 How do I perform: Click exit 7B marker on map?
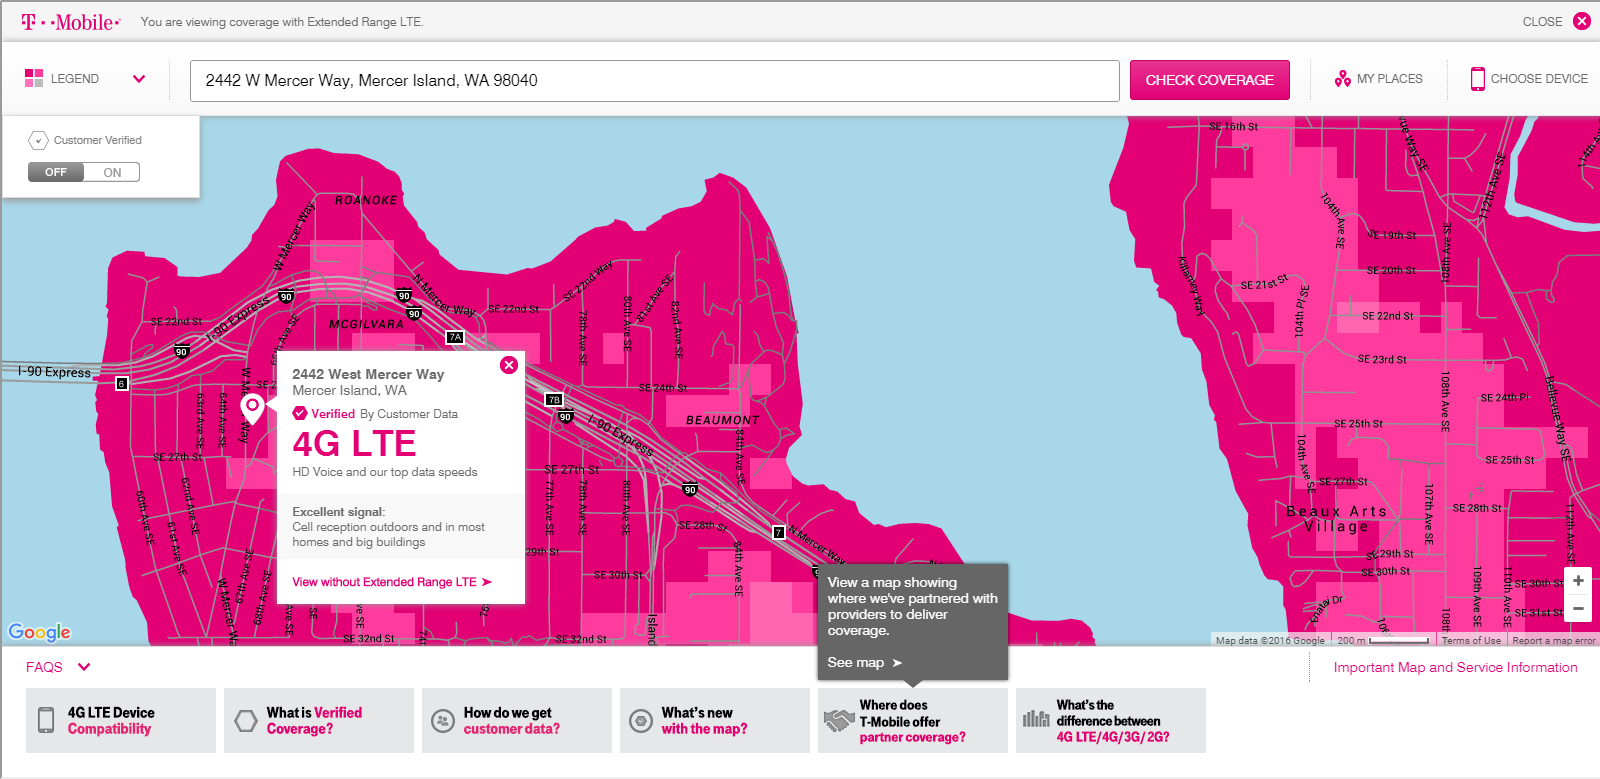pos(554,400)
